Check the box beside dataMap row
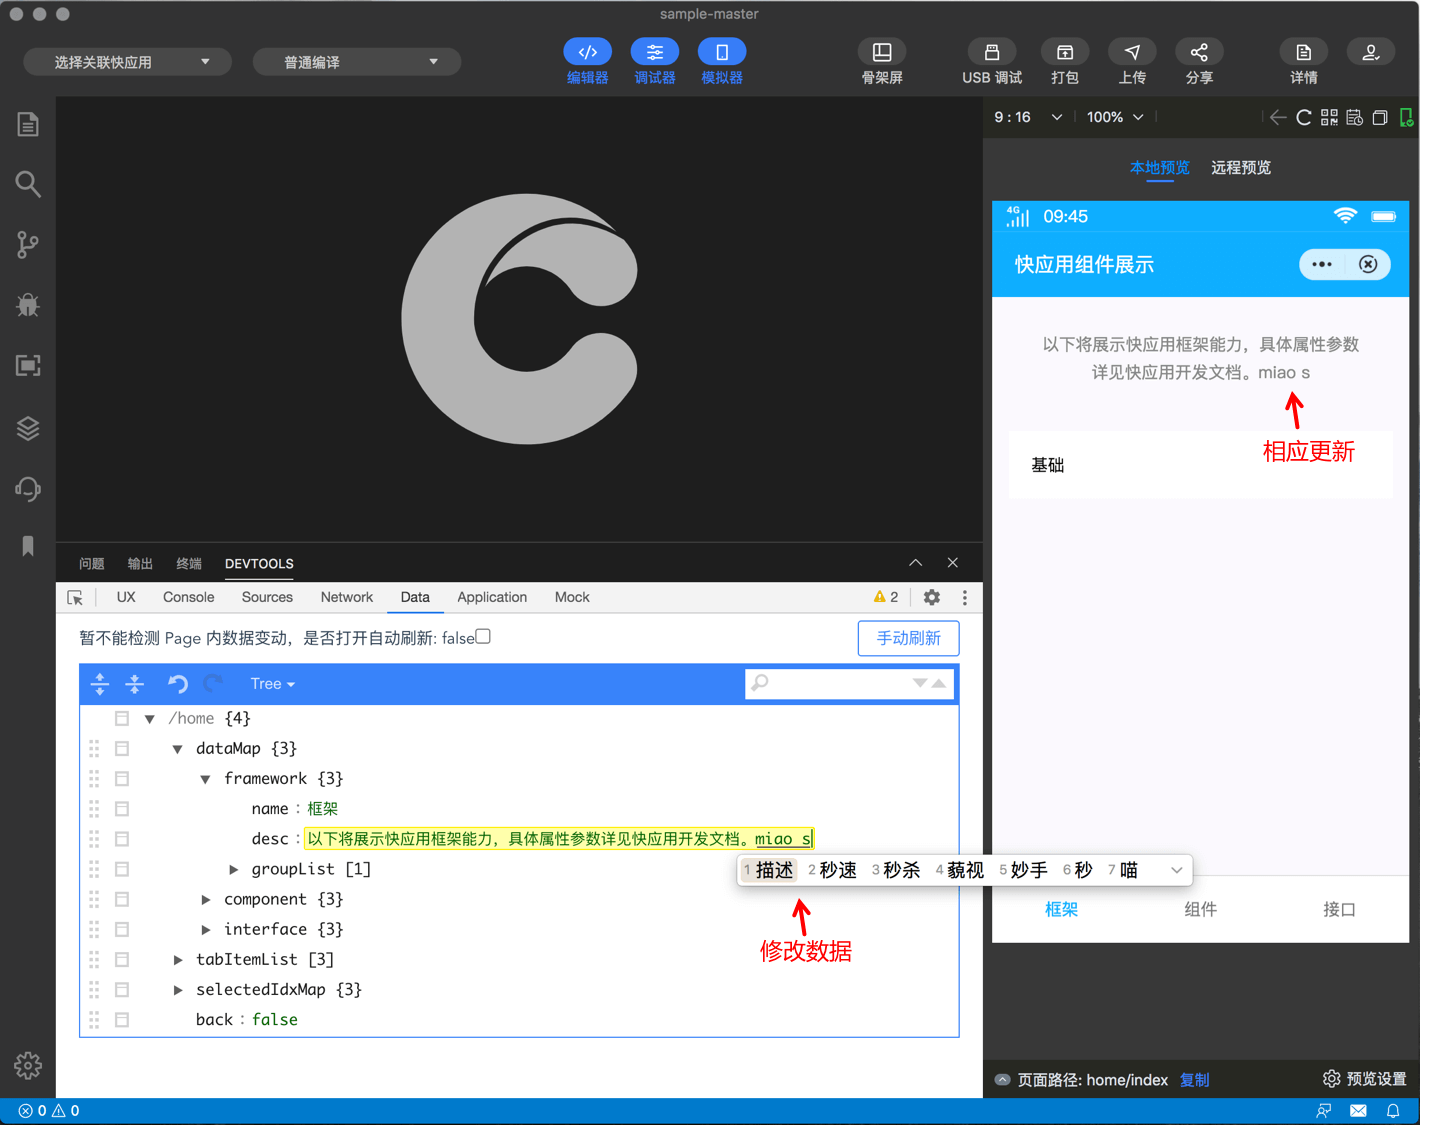Image resolution: width=1434 pixels, height=1125 pixels. (x=122, y=748)
